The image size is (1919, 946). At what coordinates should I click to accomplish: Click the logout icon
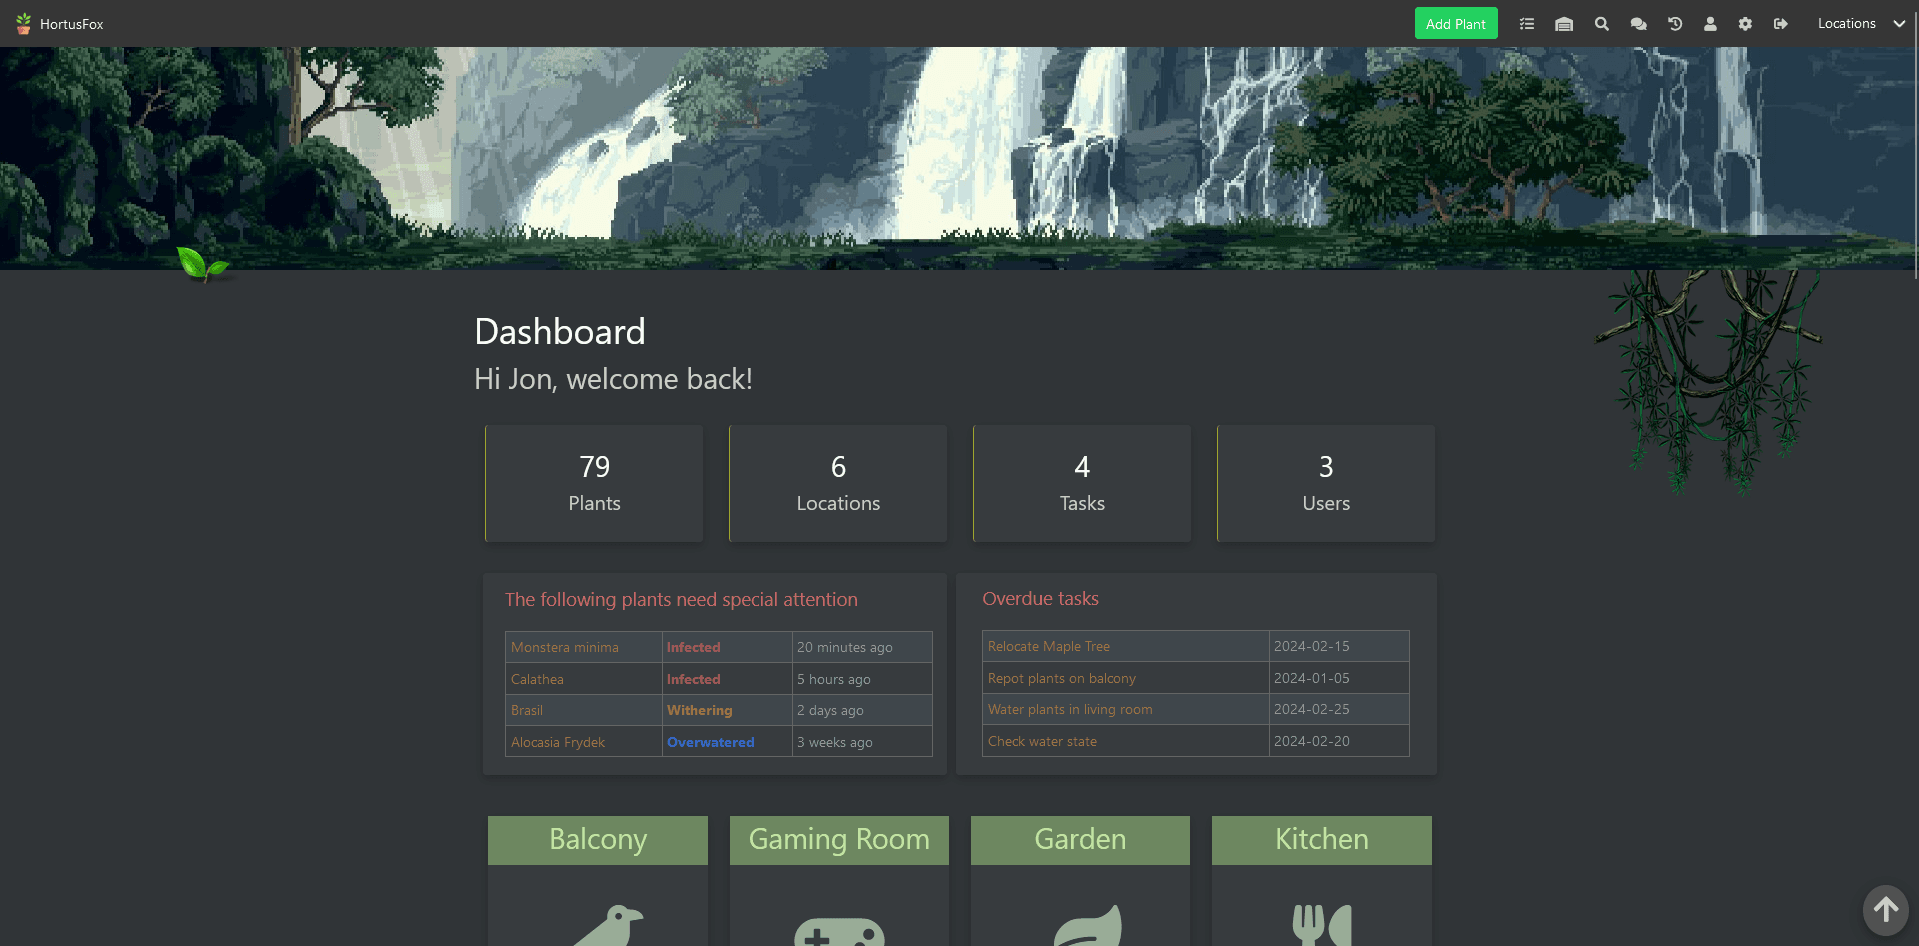tap(1780, 23)
